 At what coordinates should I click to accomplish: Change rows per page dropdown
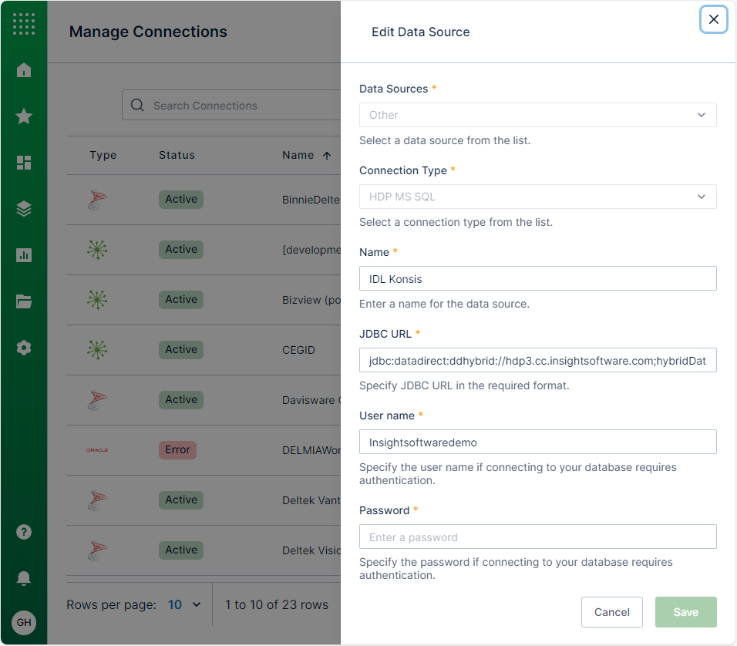184,605
